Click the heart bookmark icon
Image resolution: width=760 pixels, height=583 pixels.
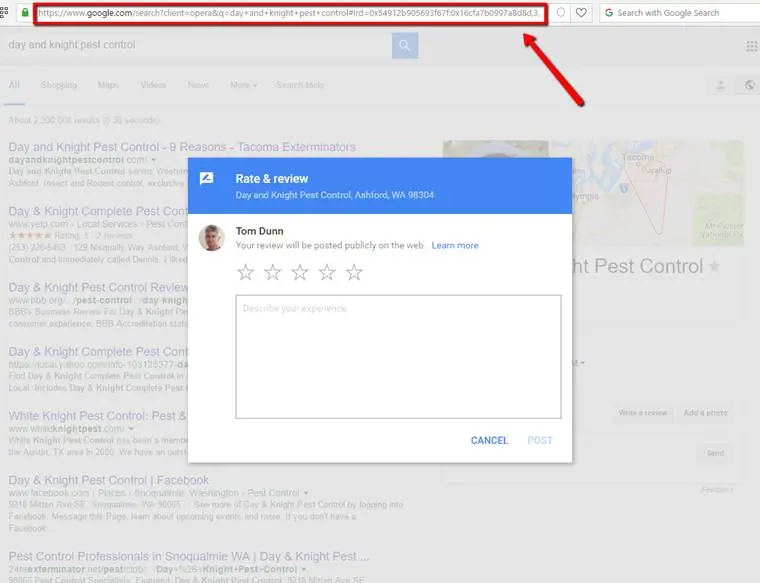click(581, 13)
